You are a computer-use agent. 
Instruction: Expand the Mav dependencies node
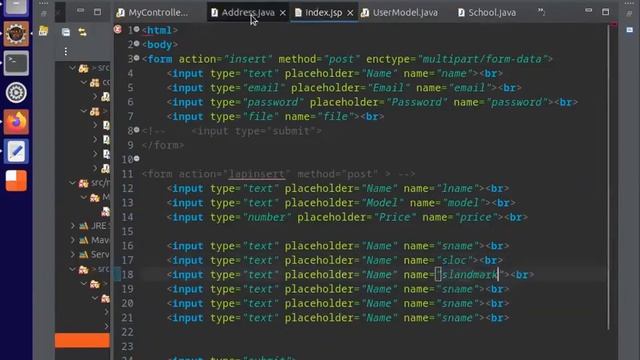[73, 240]
